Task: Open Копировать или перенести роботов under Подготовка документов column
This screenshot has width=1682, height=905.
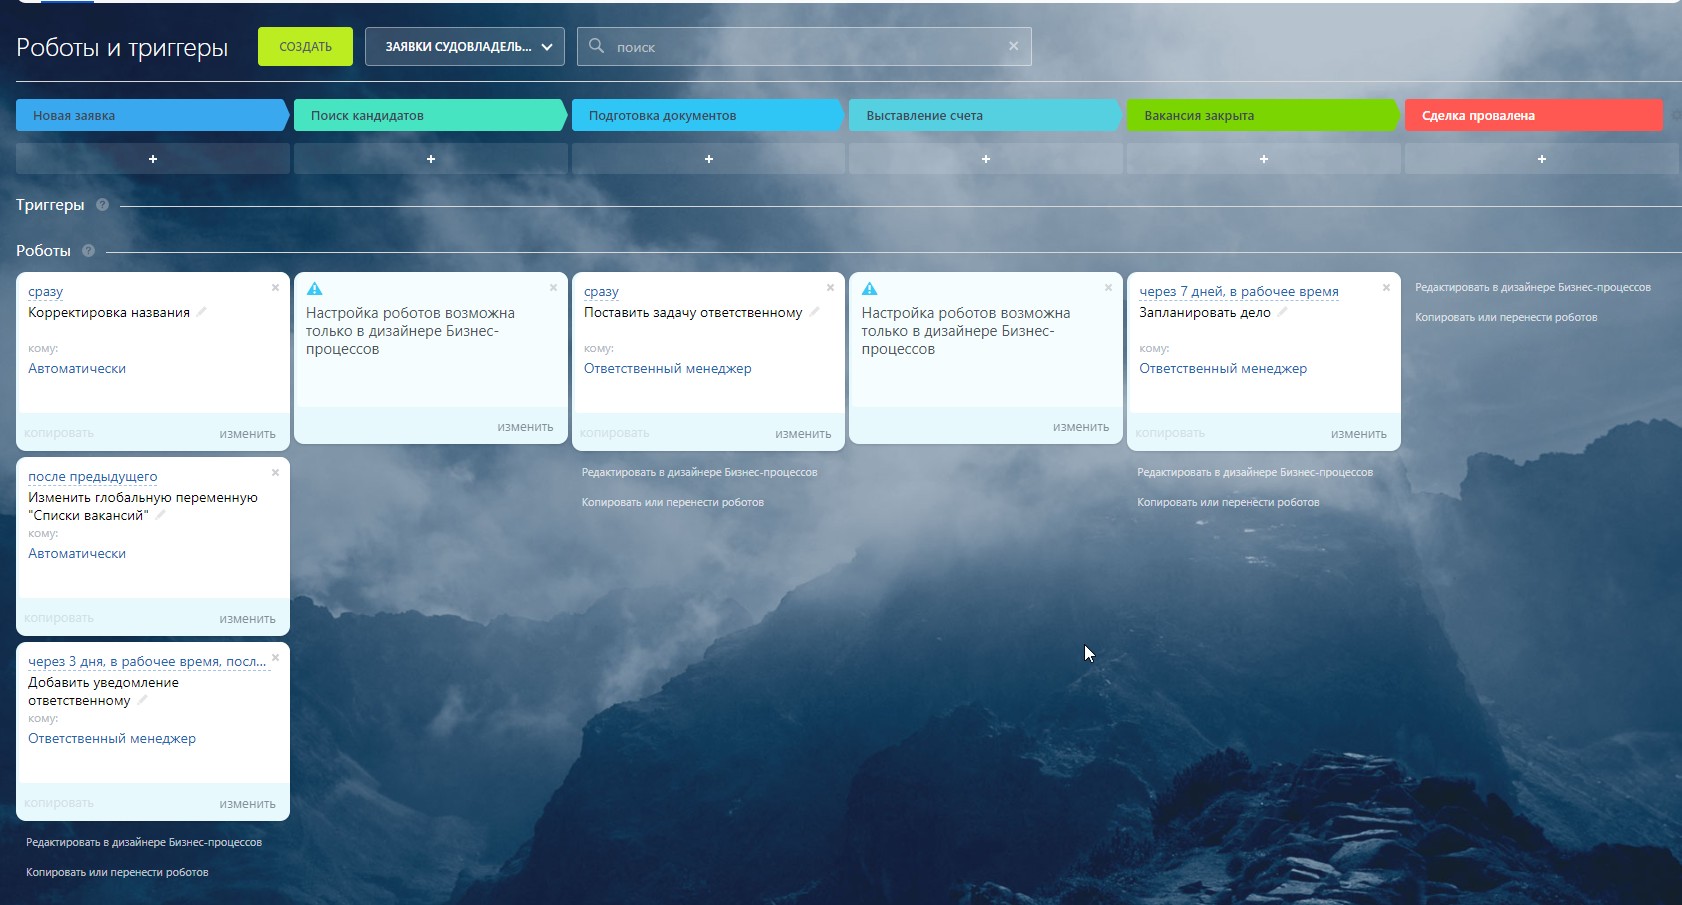Action: pyautogui.click(x=673, y=502)
